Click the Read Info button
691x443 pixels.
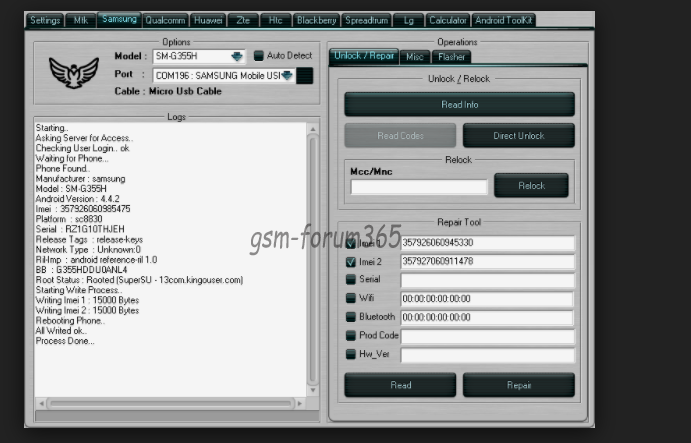click(x=459, y=104)
